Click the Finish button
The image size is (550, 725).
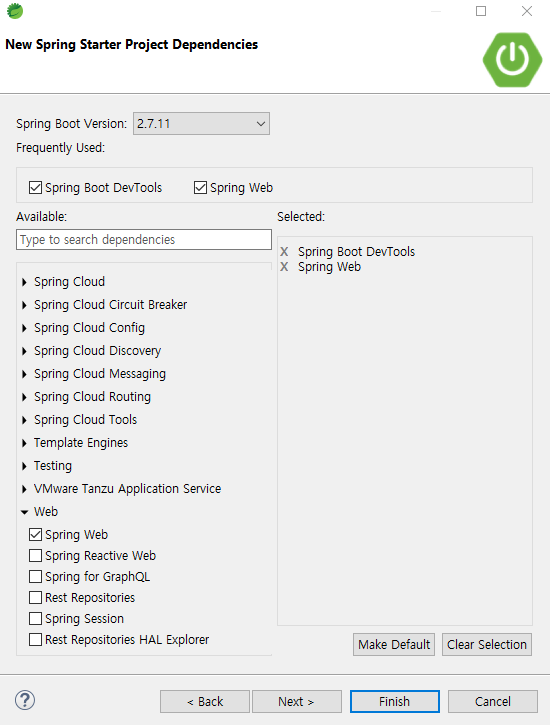click(395, 701)
